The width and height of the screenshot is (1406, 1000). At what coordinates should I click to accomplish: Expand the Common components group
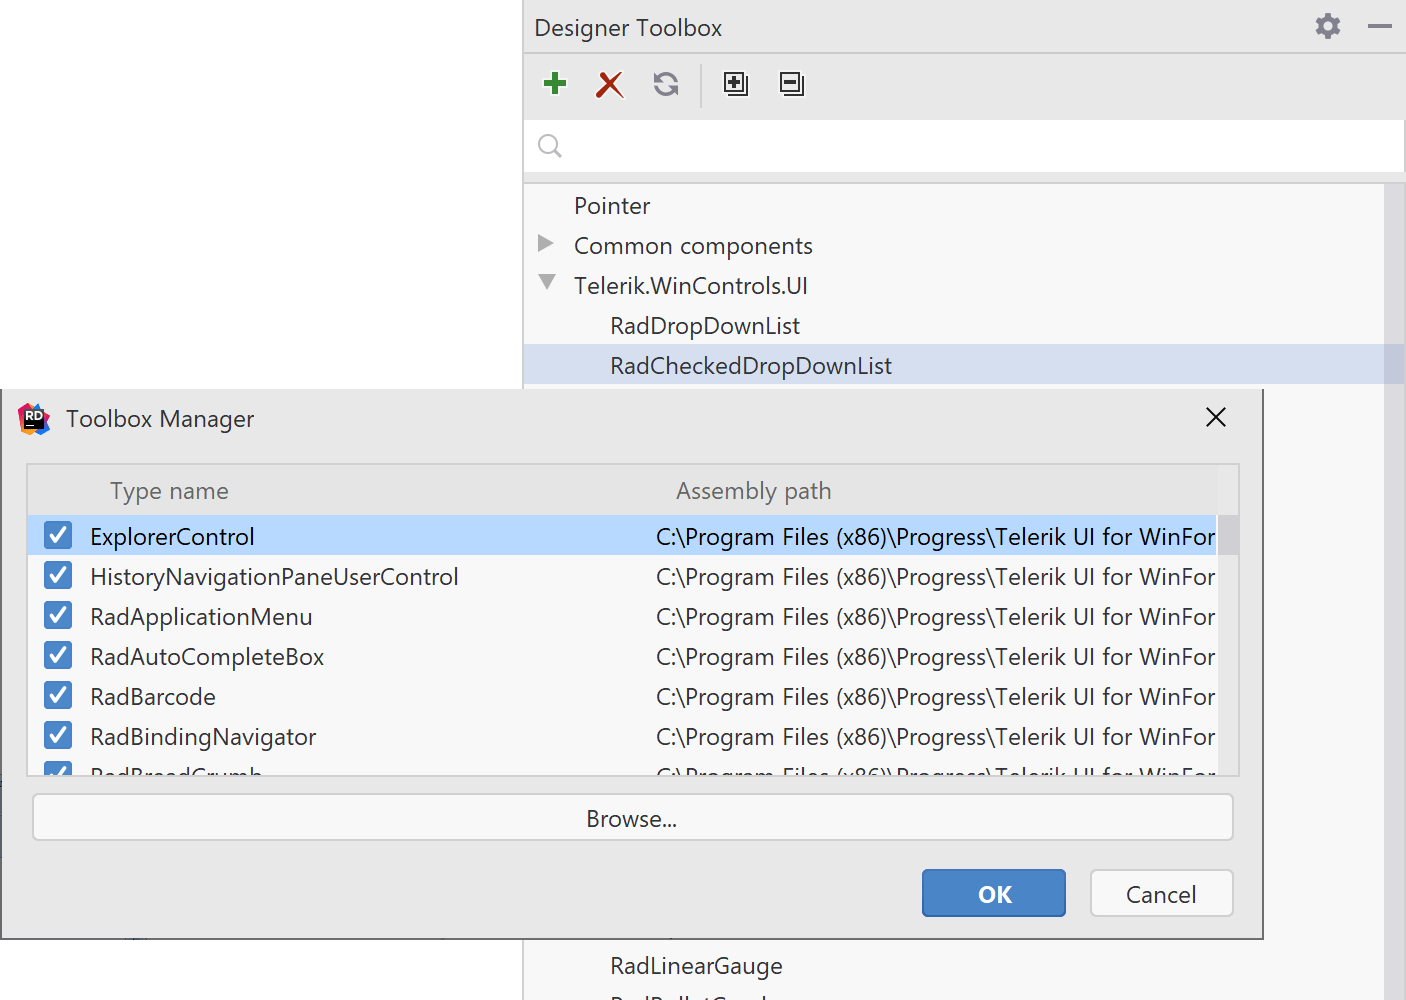point(546,243)
